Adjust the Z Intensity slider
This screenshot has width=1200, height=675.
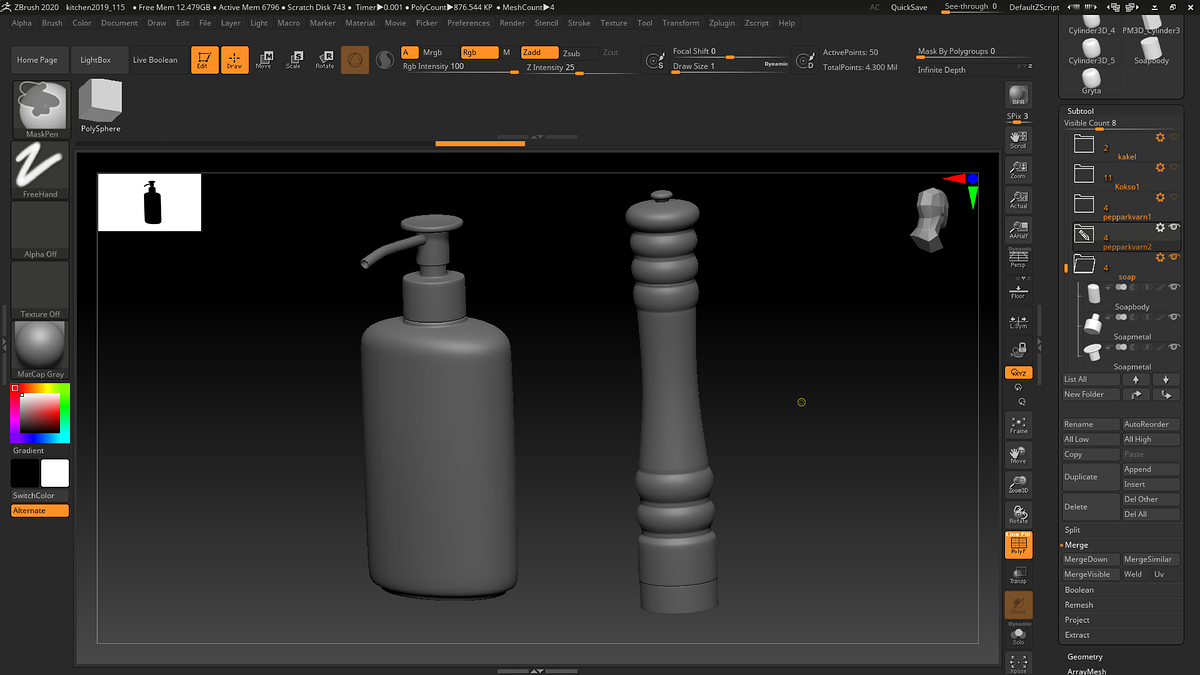[x=580, y=68]
